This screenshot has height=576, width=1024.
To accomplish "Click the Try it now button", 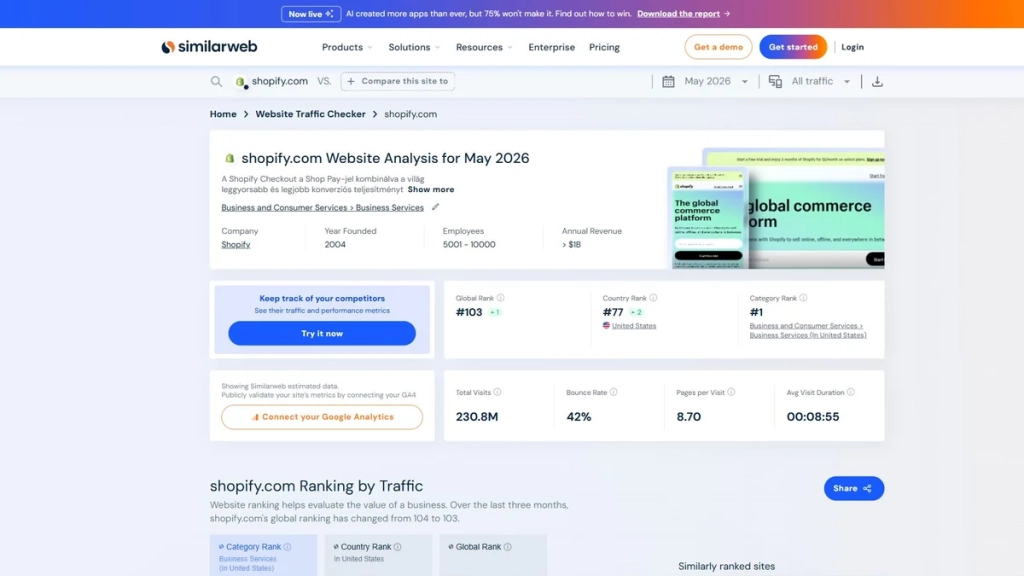I will coord(322,333).
